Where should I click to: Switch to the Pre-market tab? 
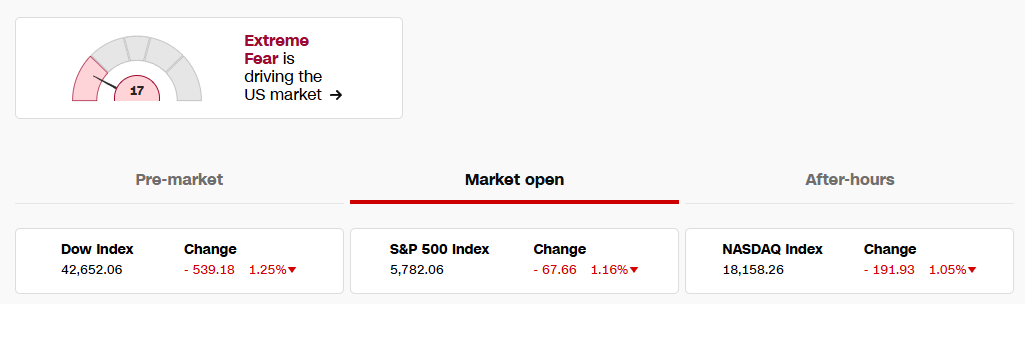[179, 180]
